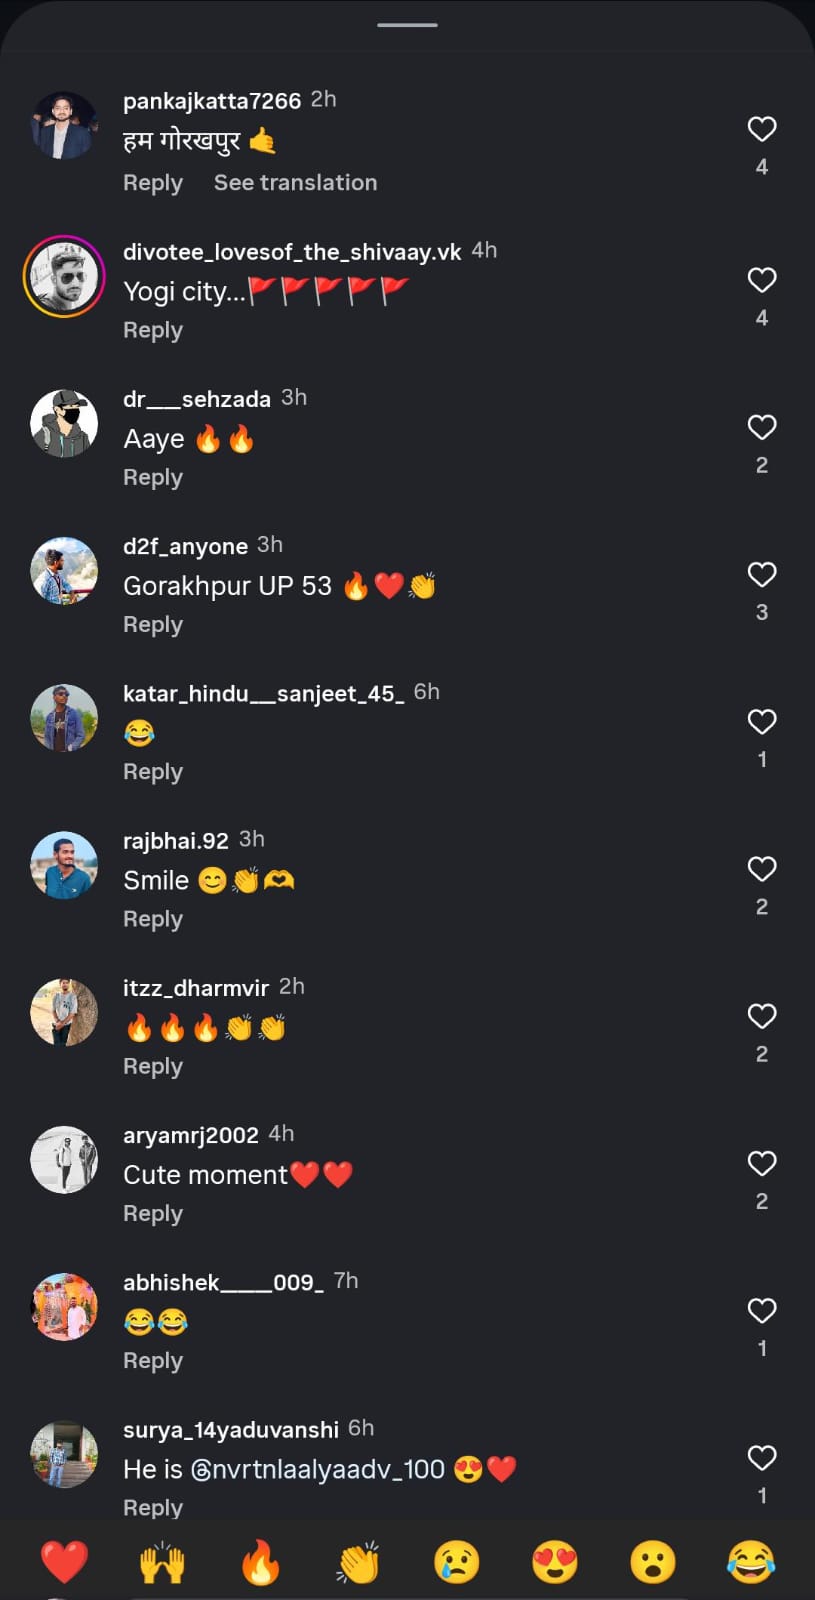Tap the raised hands quick reaction emoji

coord(162,1562)
